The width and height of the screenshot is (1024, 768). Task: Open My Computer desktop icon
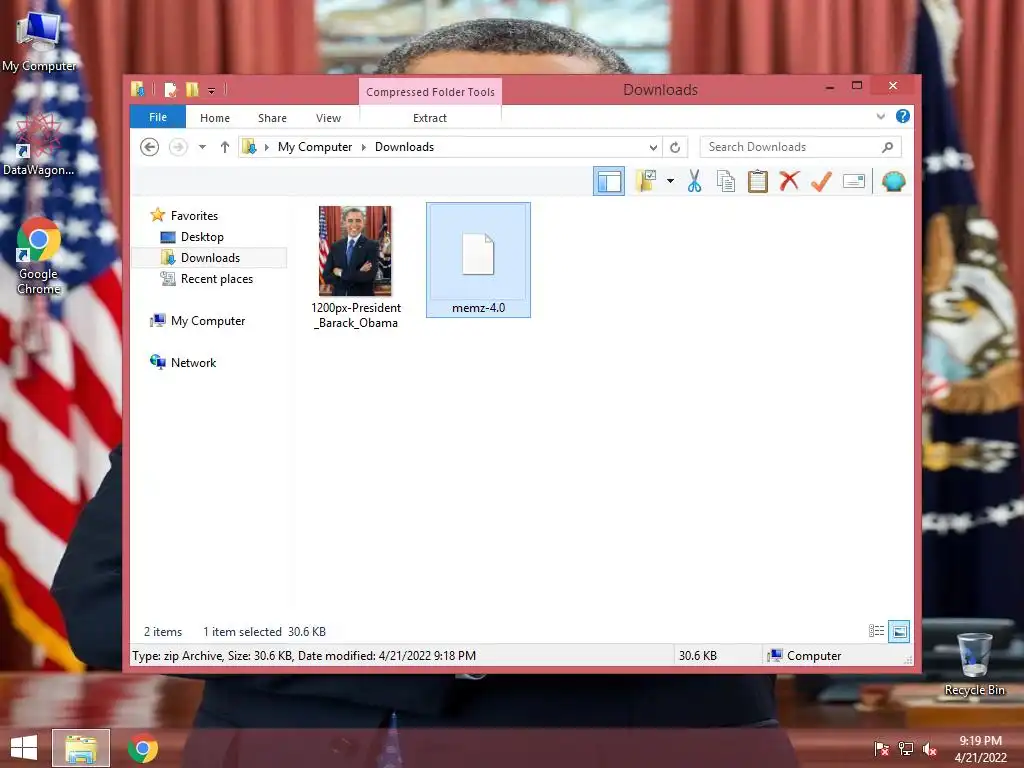[39, 40]
